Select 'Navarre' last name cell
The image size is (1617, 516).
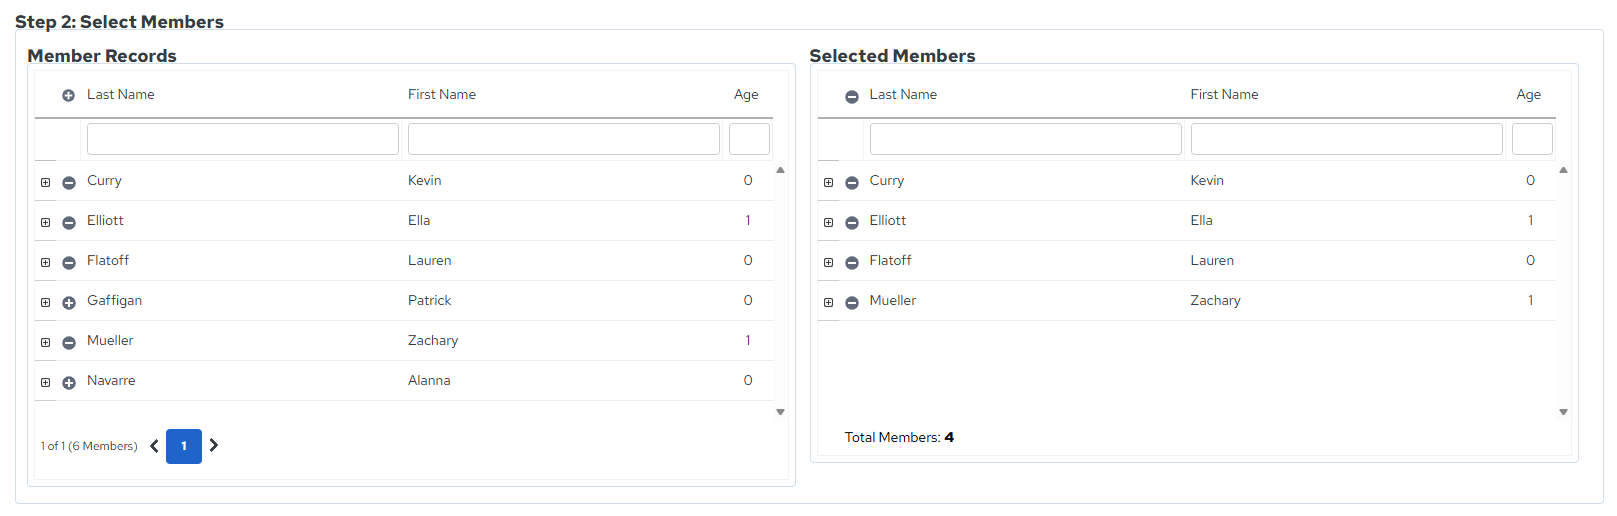pos(111,380)
